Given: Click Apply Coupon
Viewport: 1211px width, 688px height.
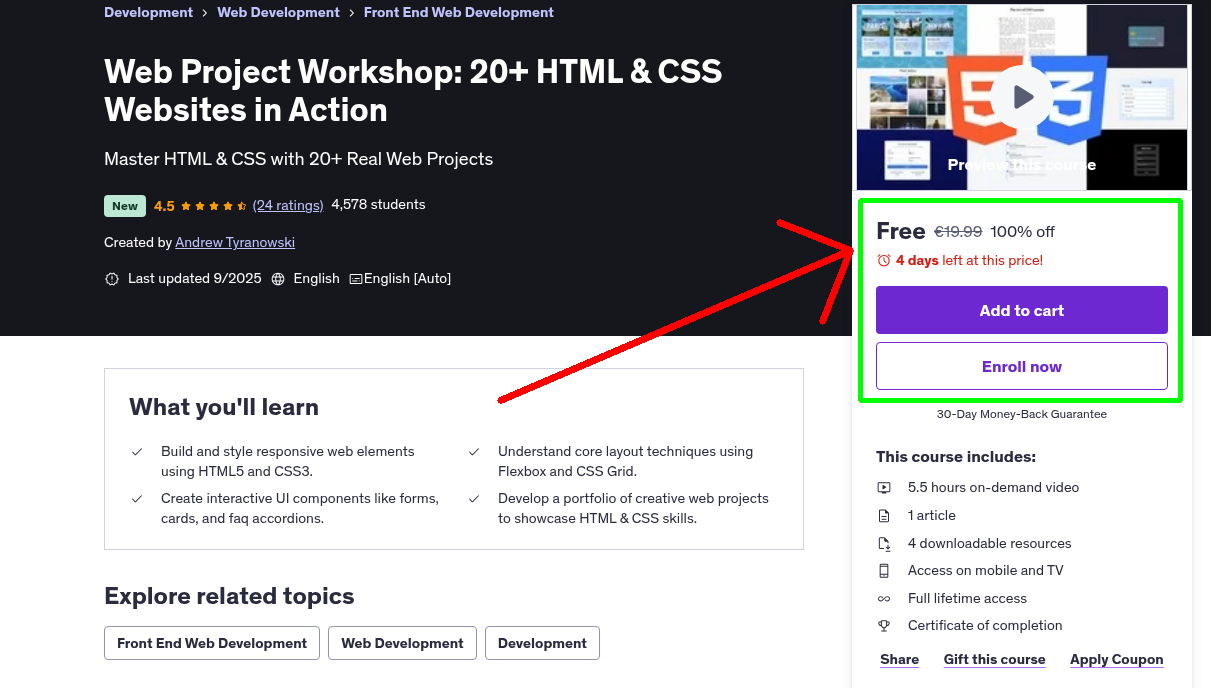Looking at the screenshot, I should pos(1116,659).
